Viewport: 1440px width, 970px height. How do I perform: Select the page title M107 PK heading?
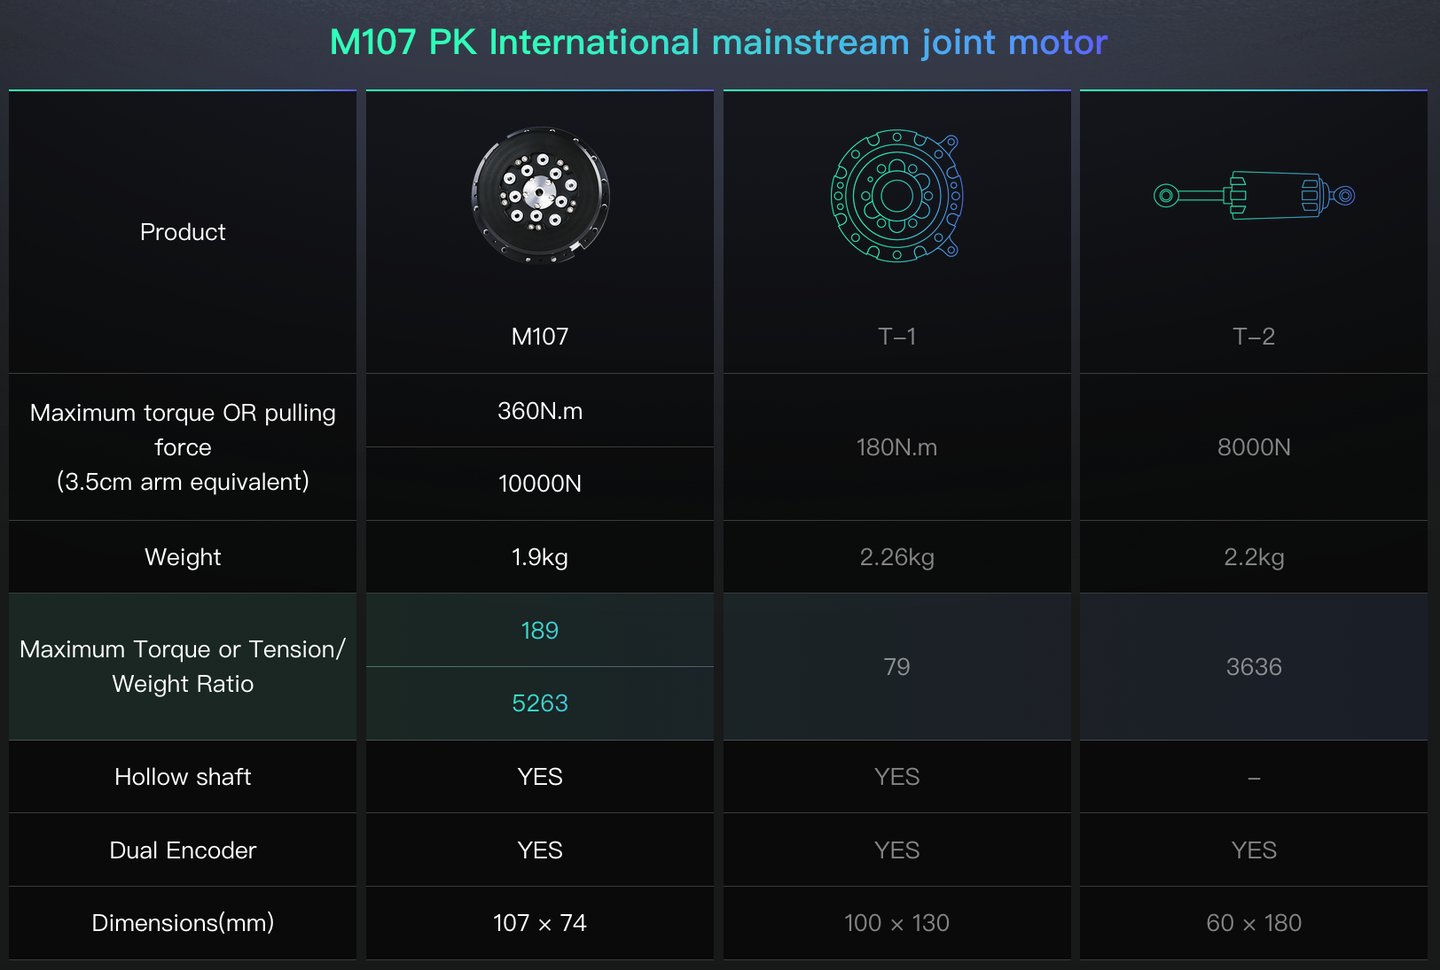718,42
